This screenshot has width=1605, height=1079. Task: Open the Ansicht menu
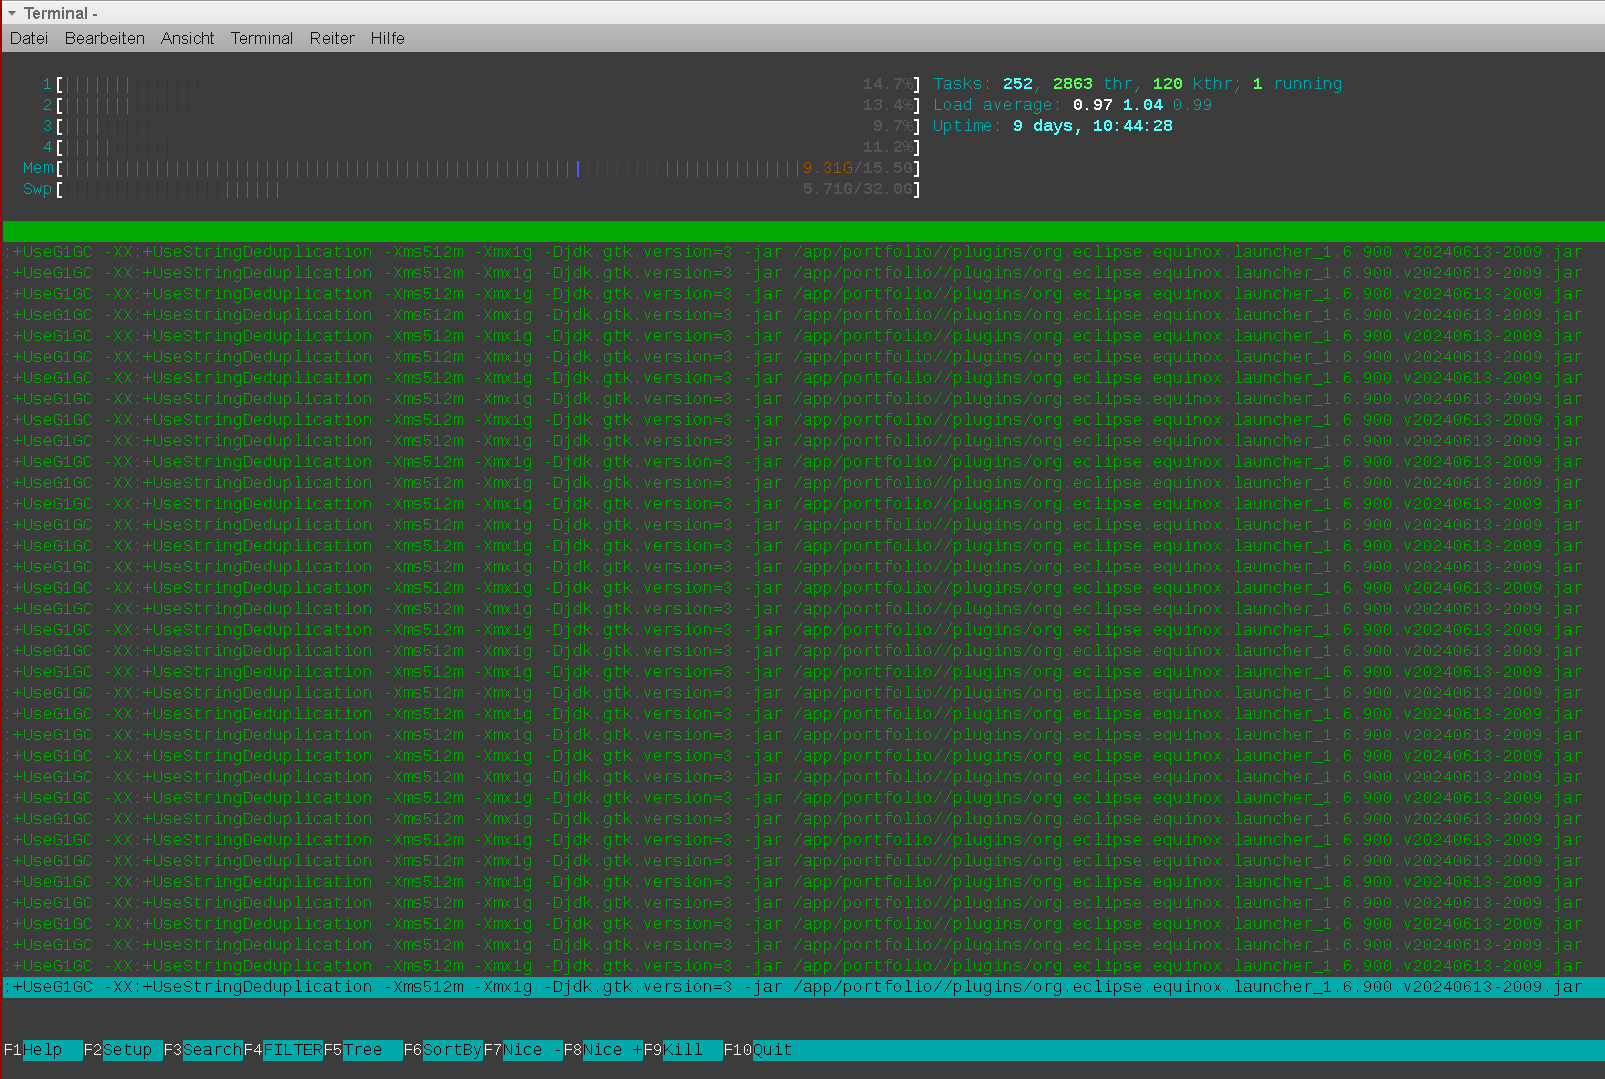tap(188, 38)
